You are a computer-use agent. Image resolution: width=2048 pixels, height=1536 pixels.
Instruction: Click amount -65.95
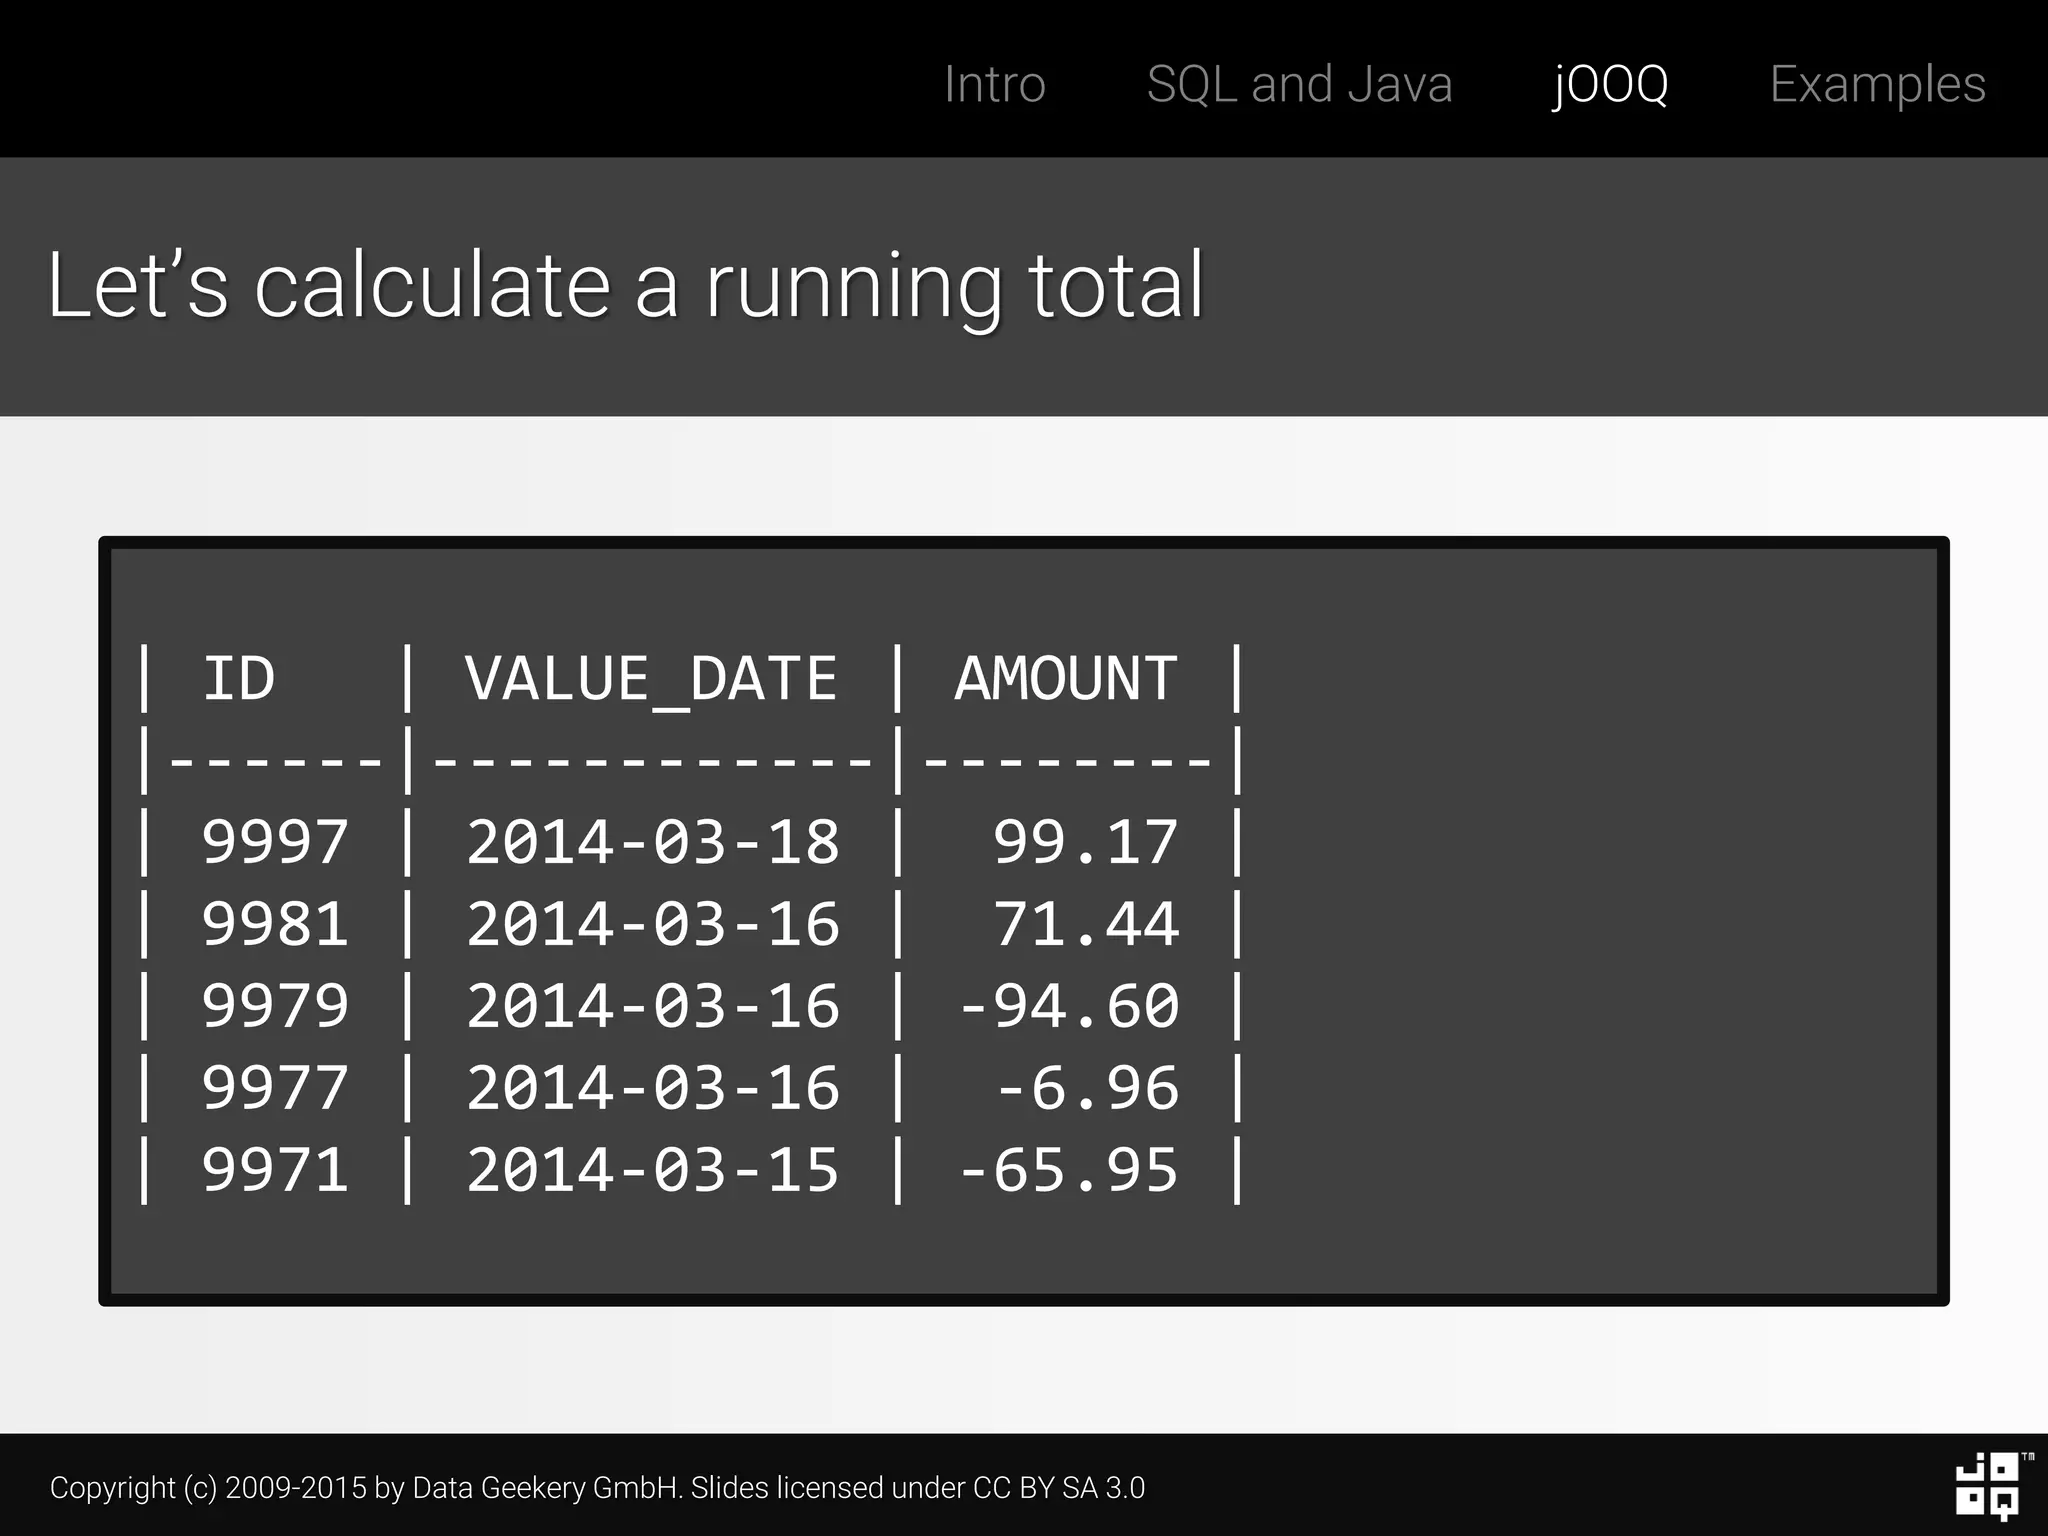click(x=1068, y=1170)
